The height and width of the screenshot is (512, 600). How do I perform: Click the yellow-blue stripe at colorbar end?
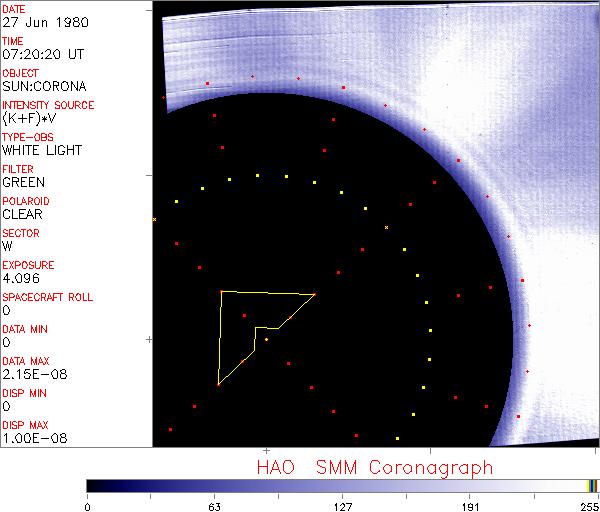click(592, 485)
